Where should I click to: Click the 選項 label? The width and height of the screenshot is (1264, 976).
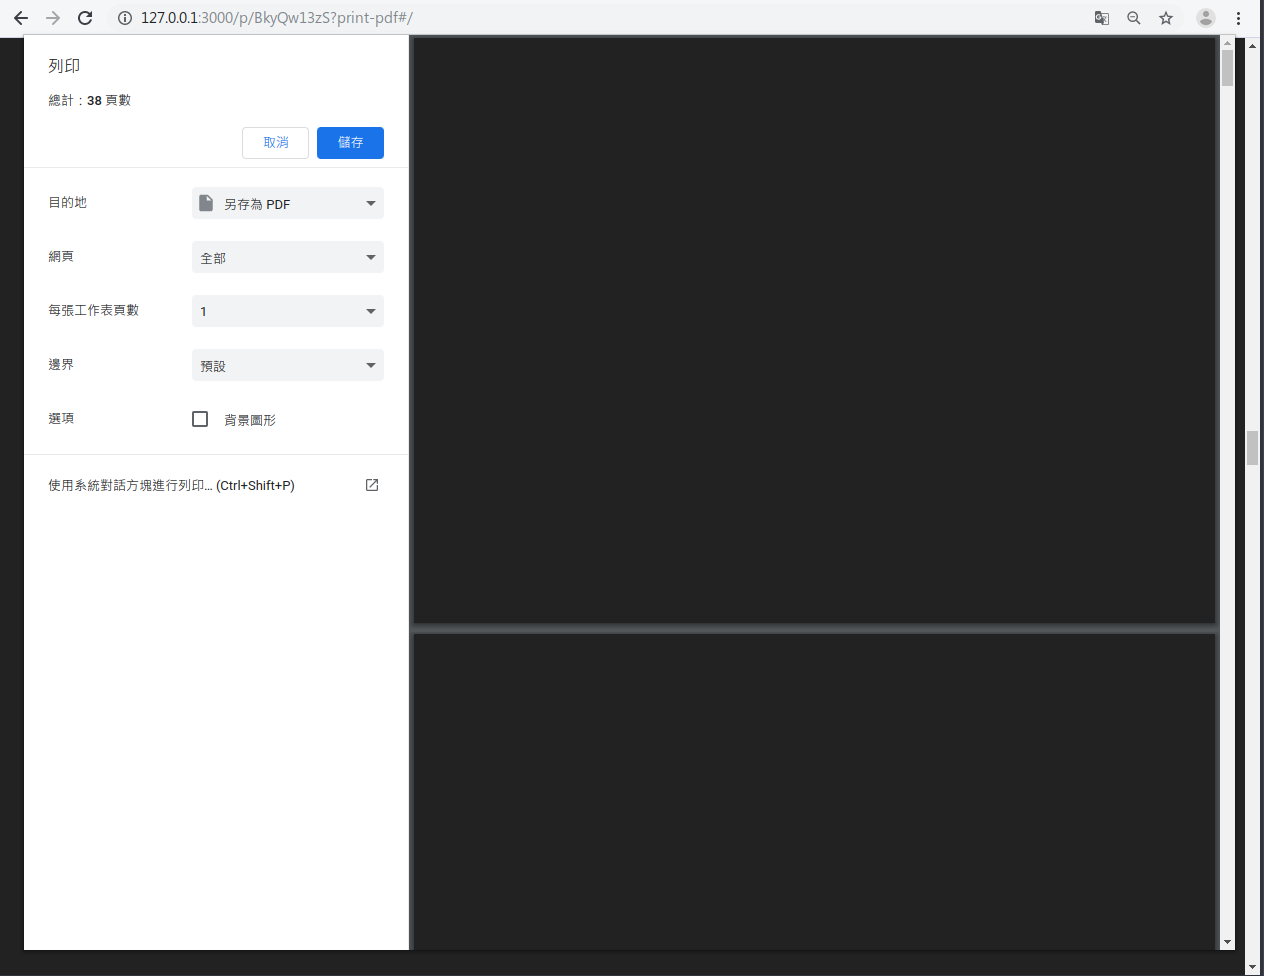61,418
